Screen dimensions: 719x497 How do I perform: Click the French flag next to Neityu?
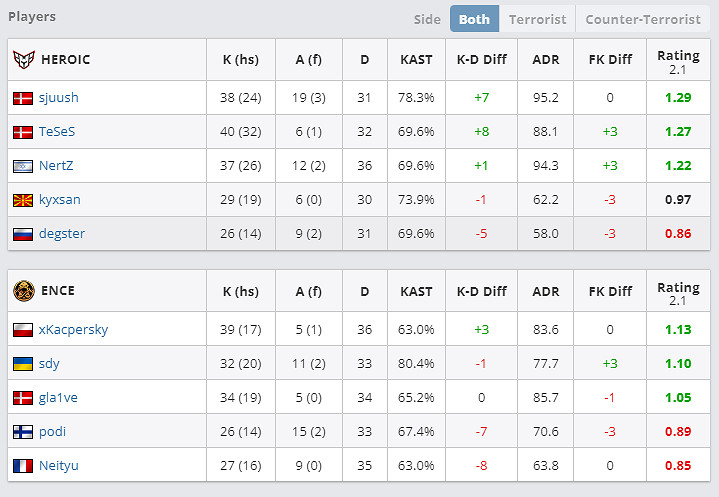click(x=23, y=466)
